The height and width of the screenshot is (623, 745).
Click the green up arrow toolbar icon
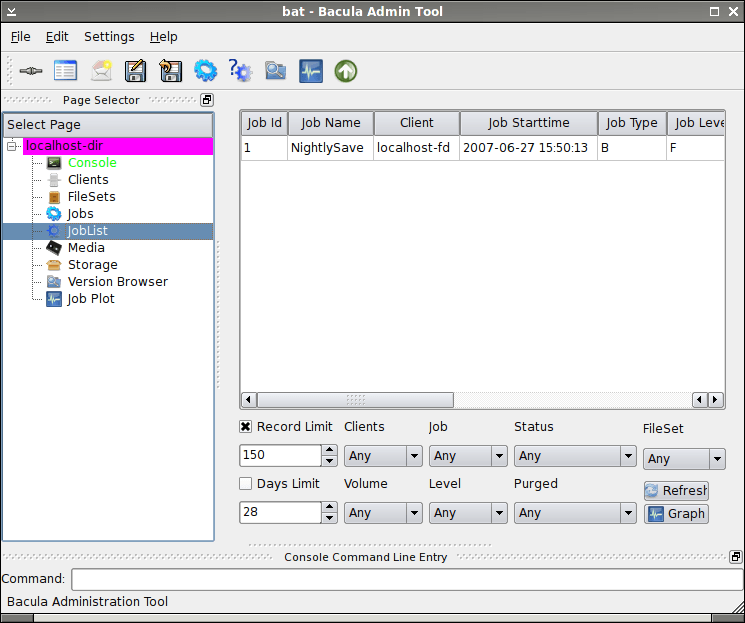[346, 71]
